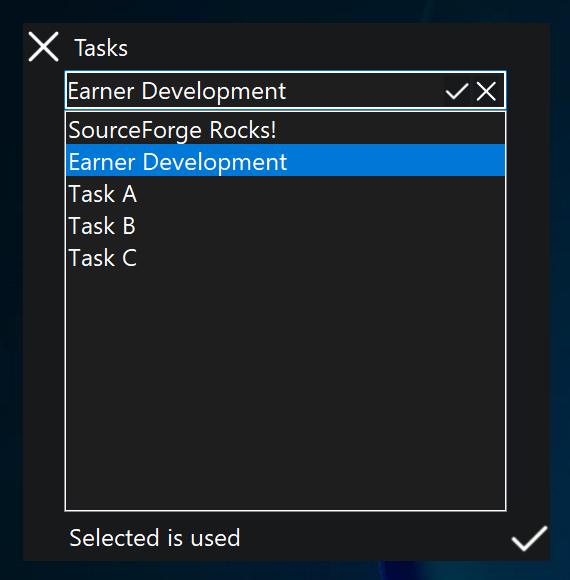
Task: Select the highlighted Earner Development list entry
Action: (x=285, y=161)
